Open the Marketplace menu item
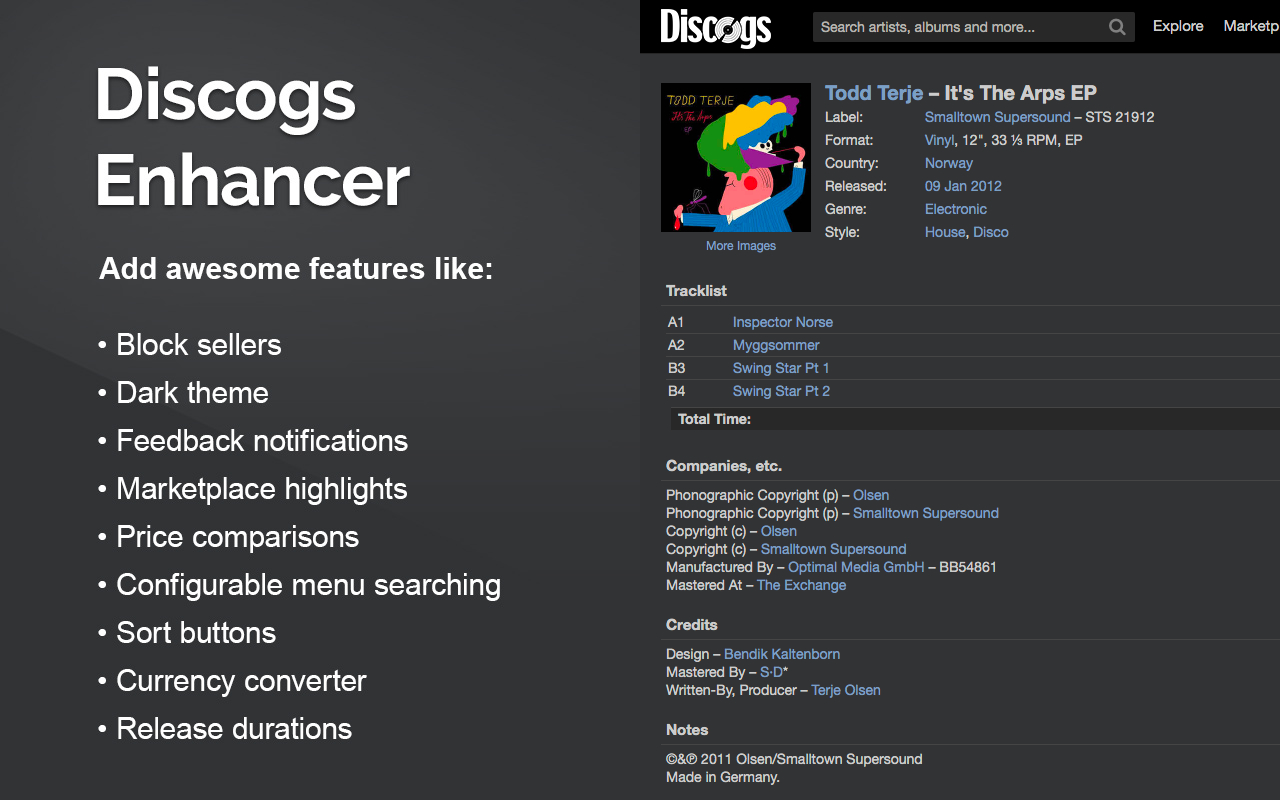 1251,26
